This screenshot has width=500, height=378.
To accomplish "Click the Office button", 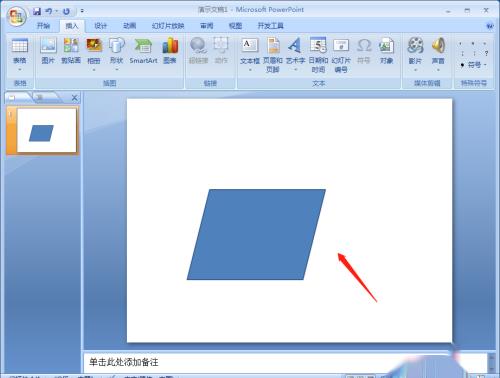I will point(17,17).
